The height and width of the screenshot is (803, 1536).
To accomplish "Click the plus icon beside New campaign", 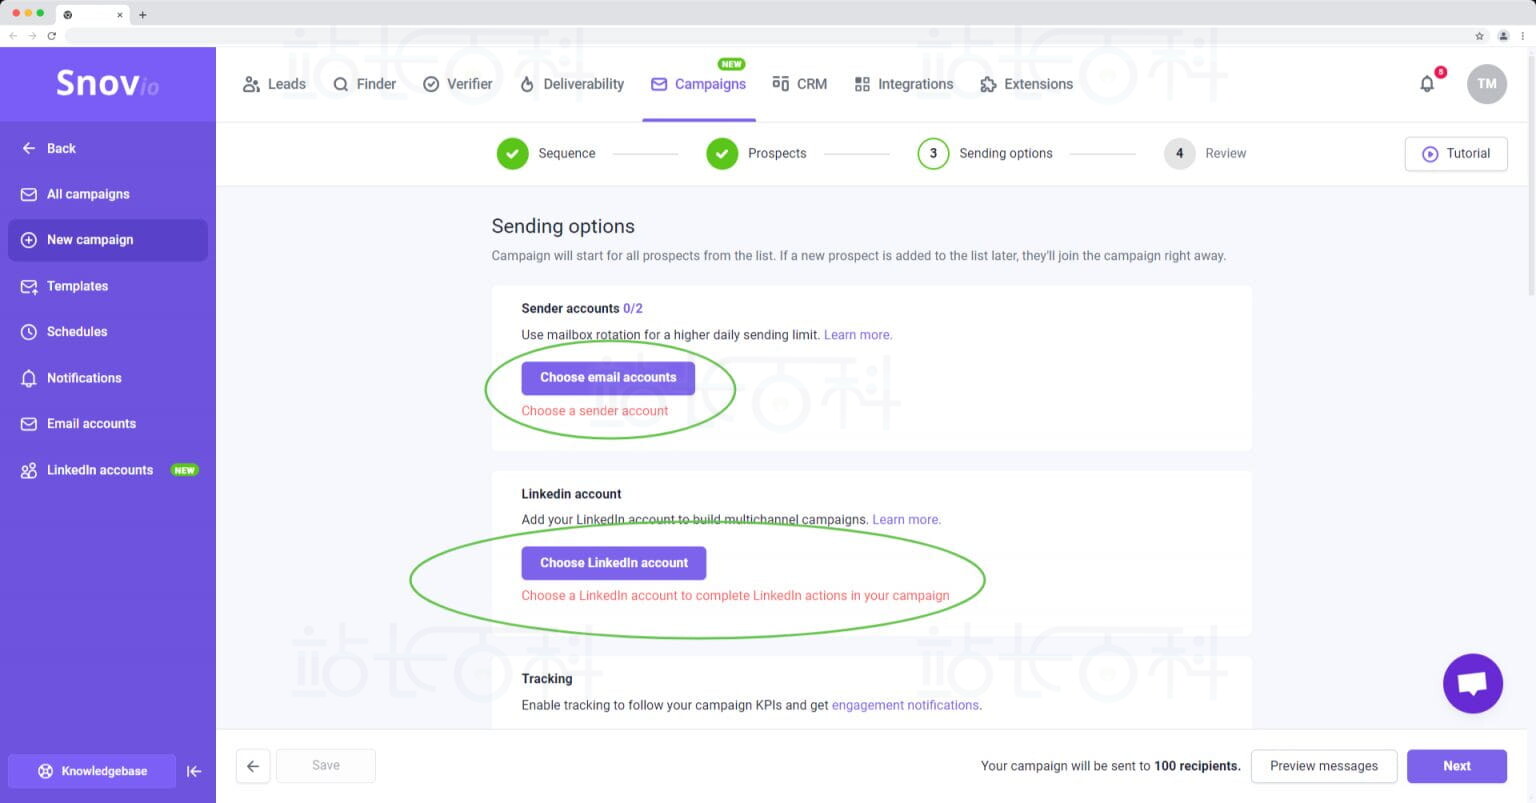I will [29, 240].
